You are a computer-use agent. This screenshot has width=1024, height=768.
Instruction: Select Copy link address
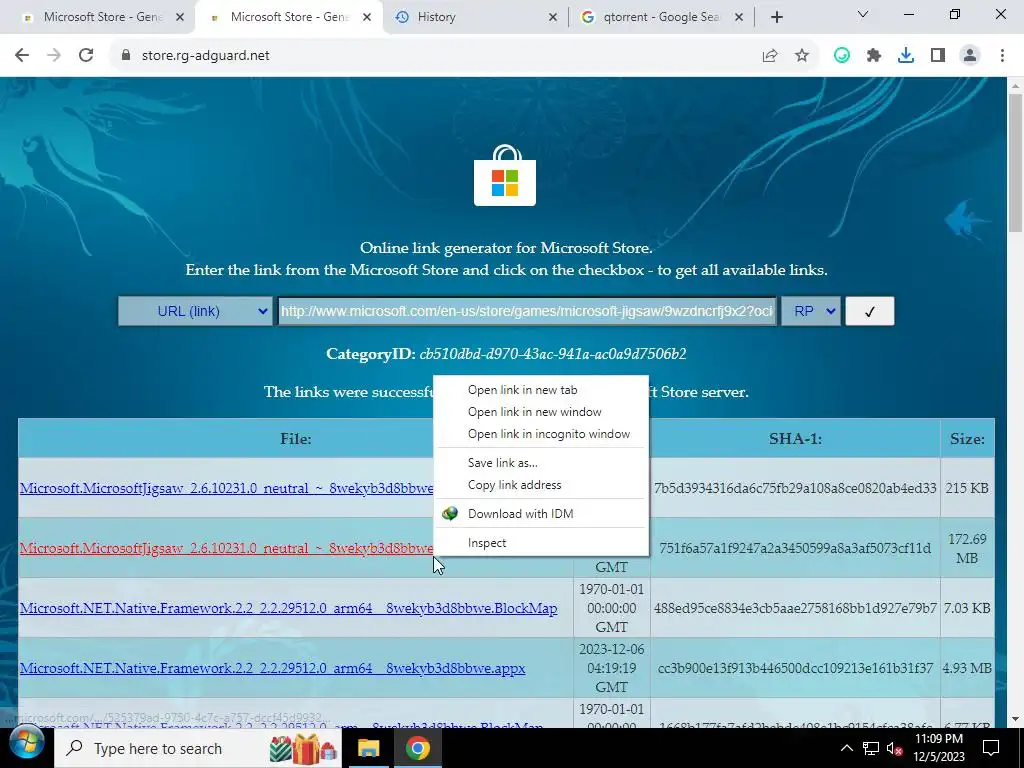point(541,485)
